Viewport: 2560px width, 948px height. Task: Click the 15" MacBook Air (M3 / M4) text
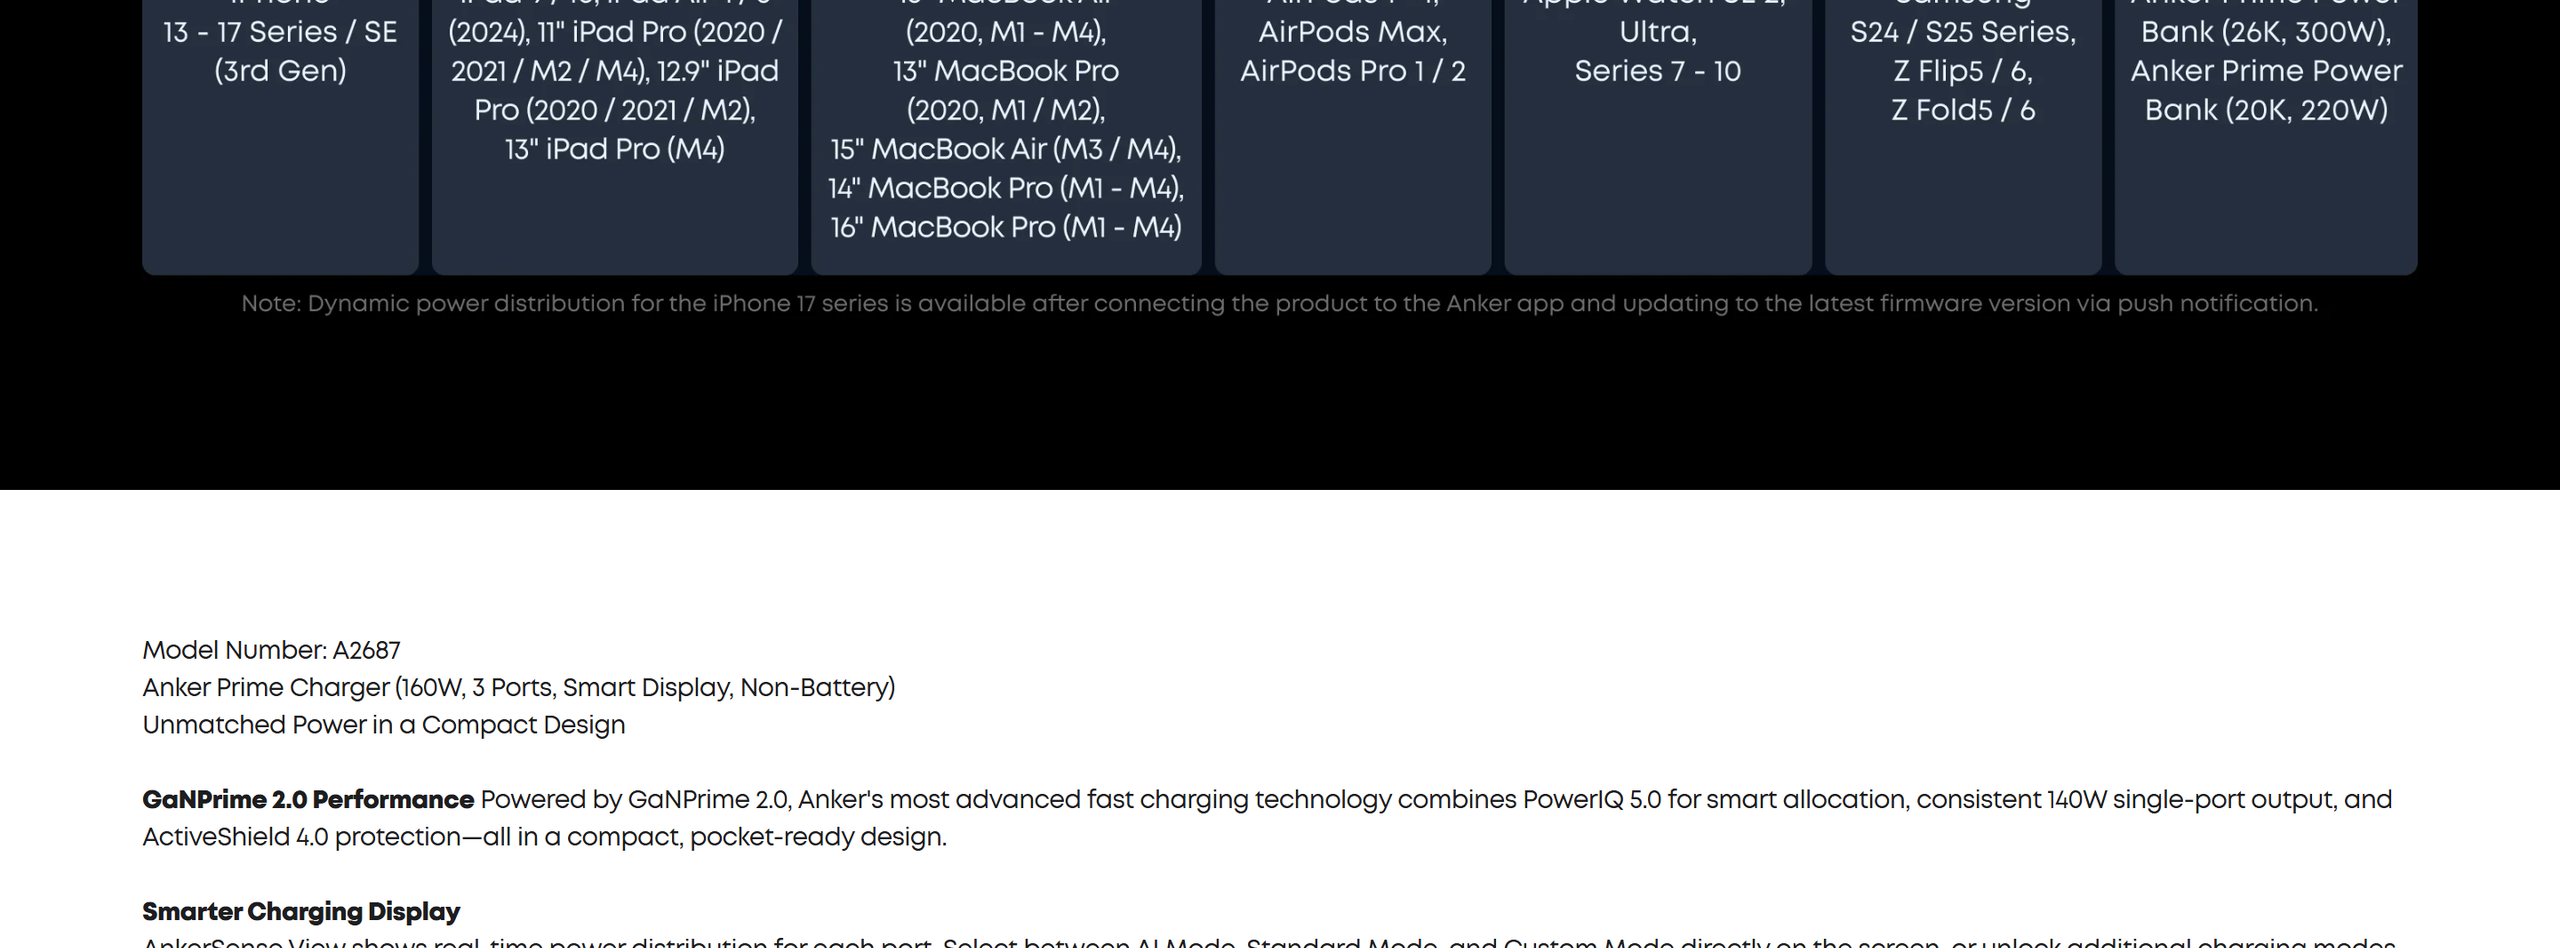1005,150
